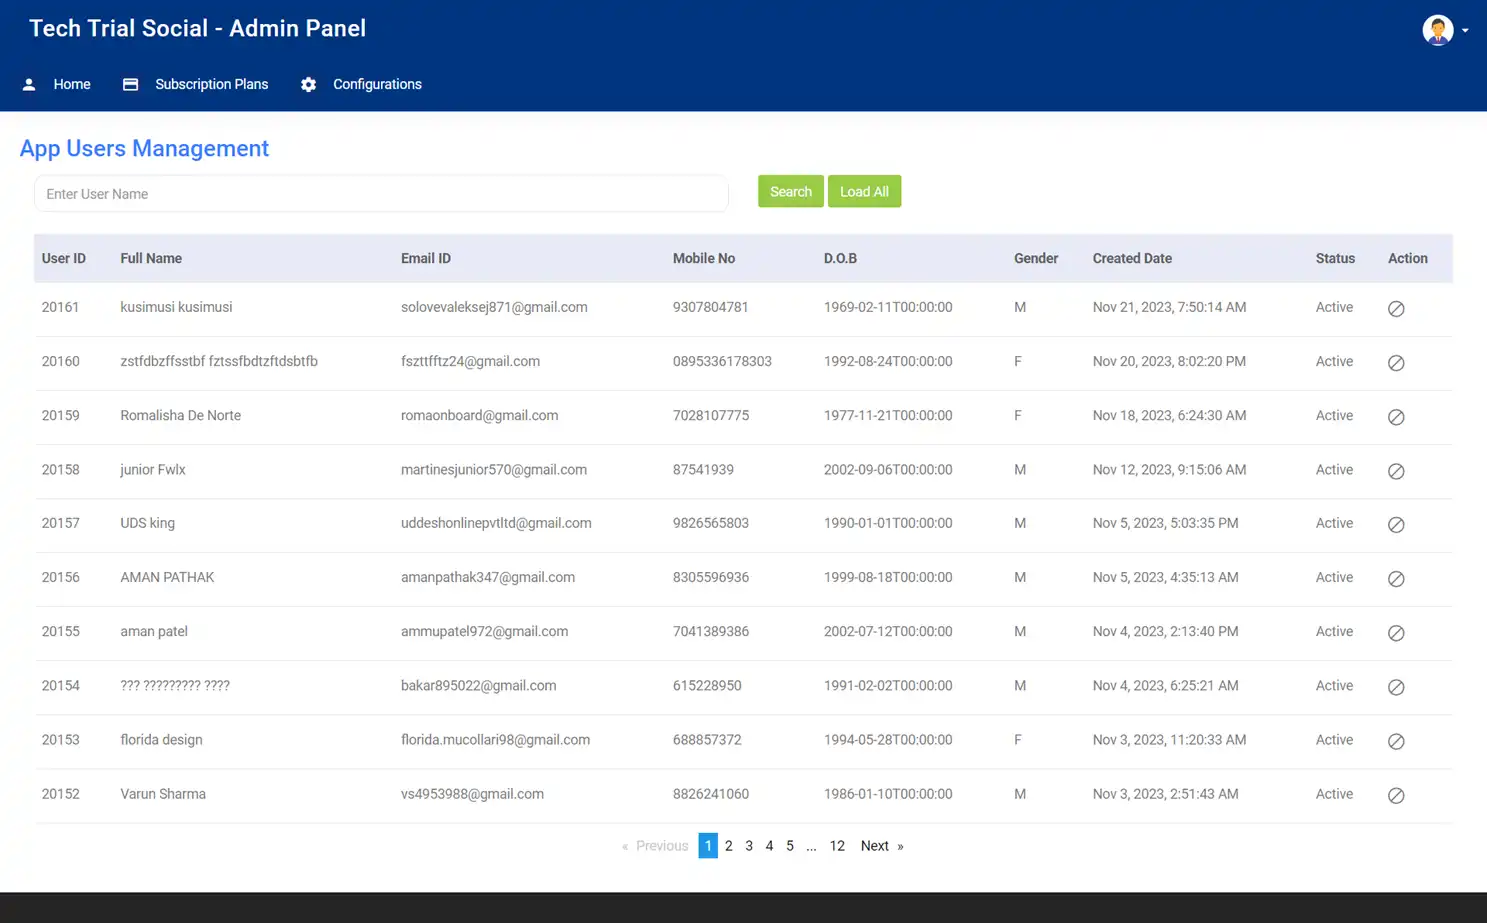Jump to page 12 in pagination
This screenshot has height=923, width=1487.
837,845
